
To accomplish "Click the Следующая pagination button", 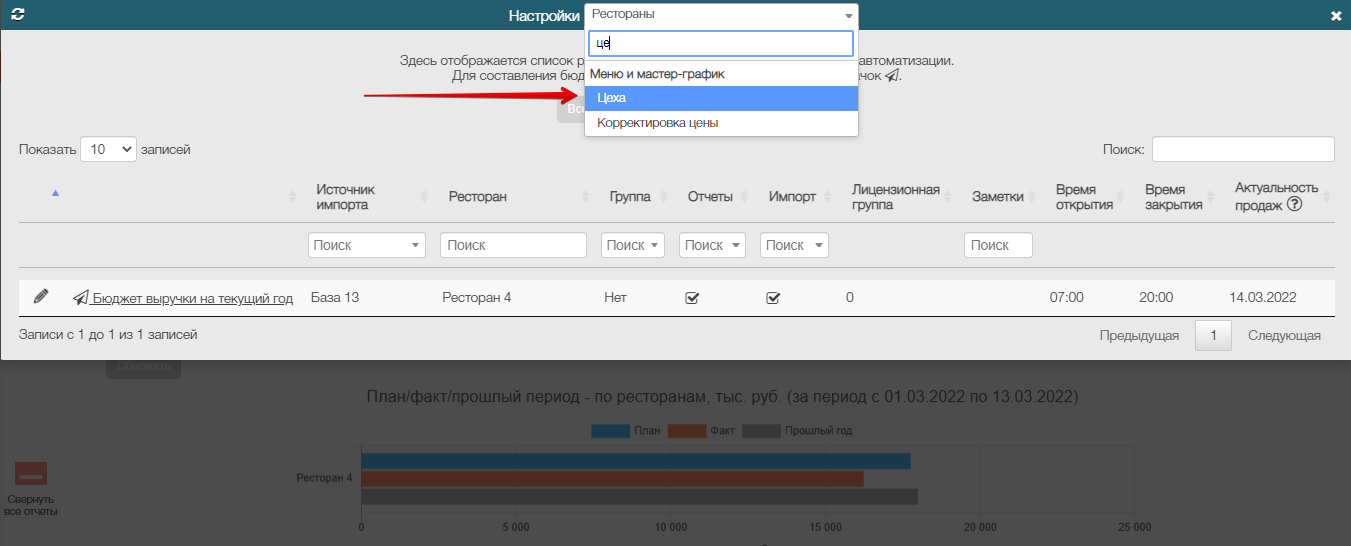I will (1284, 335).
